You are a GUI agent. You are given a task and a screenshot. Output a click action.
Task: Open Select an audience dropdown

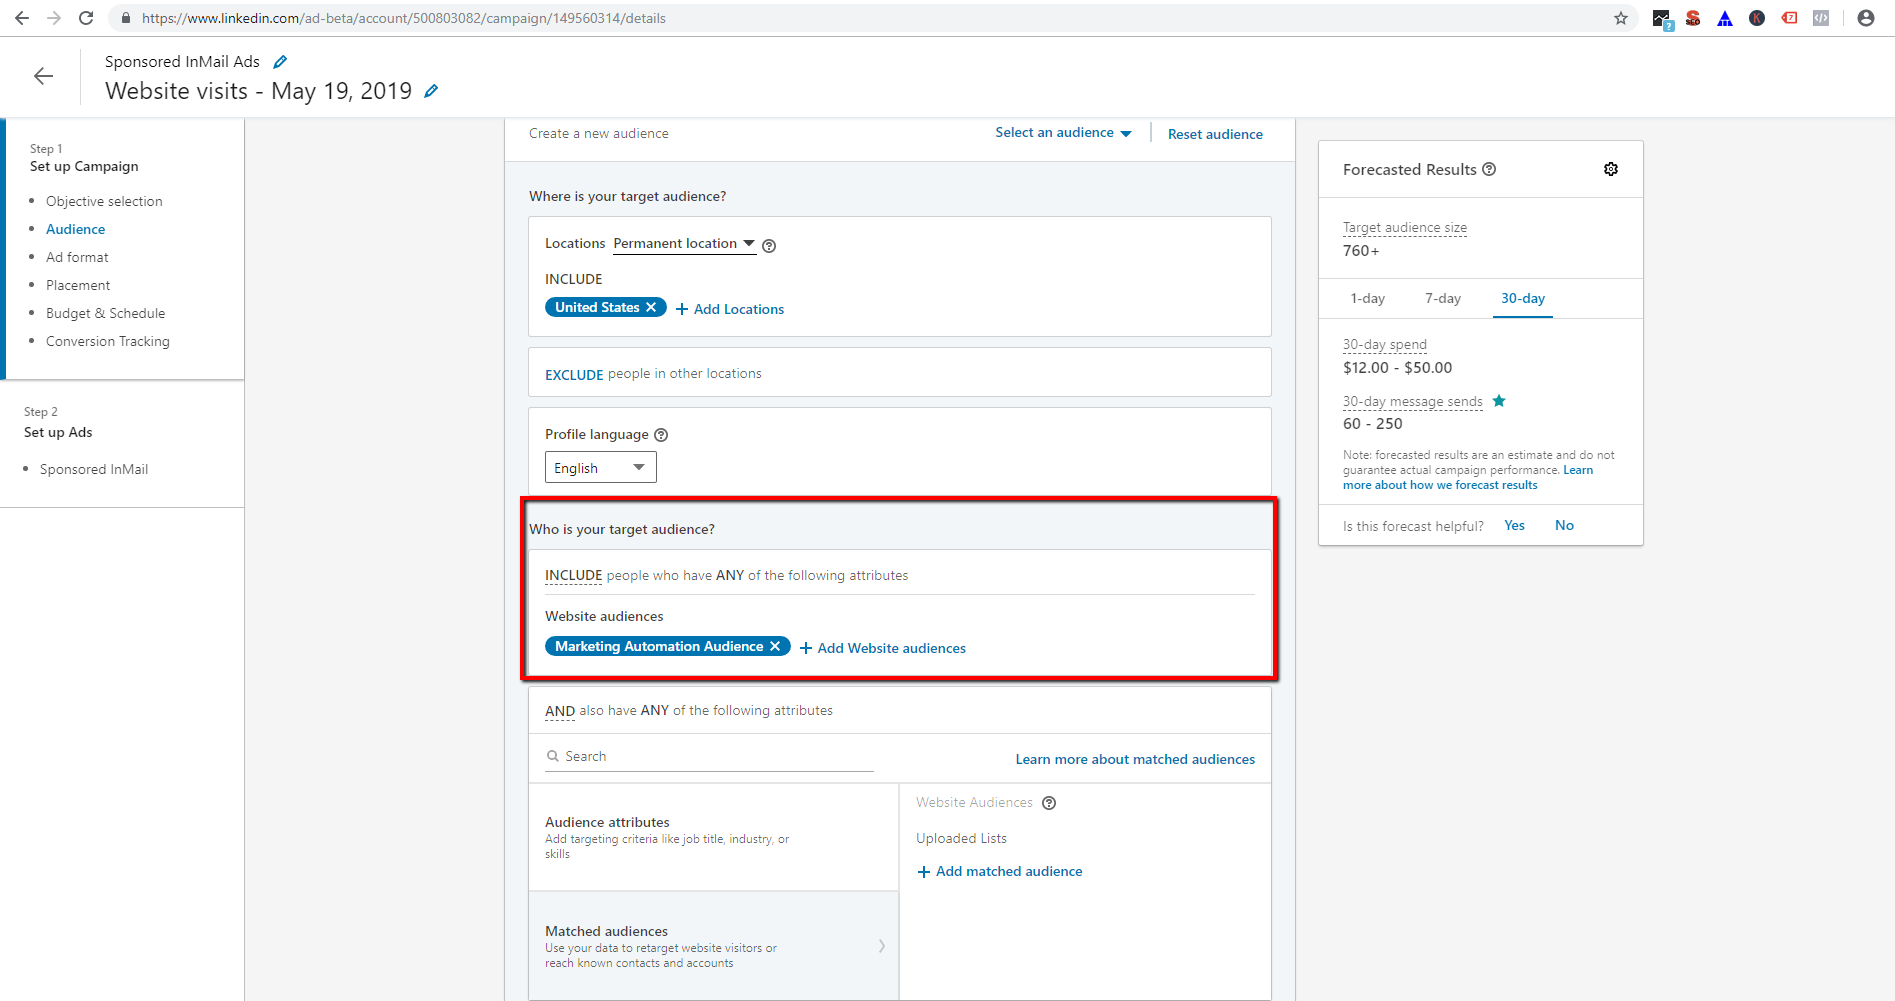coord(1063,133)
